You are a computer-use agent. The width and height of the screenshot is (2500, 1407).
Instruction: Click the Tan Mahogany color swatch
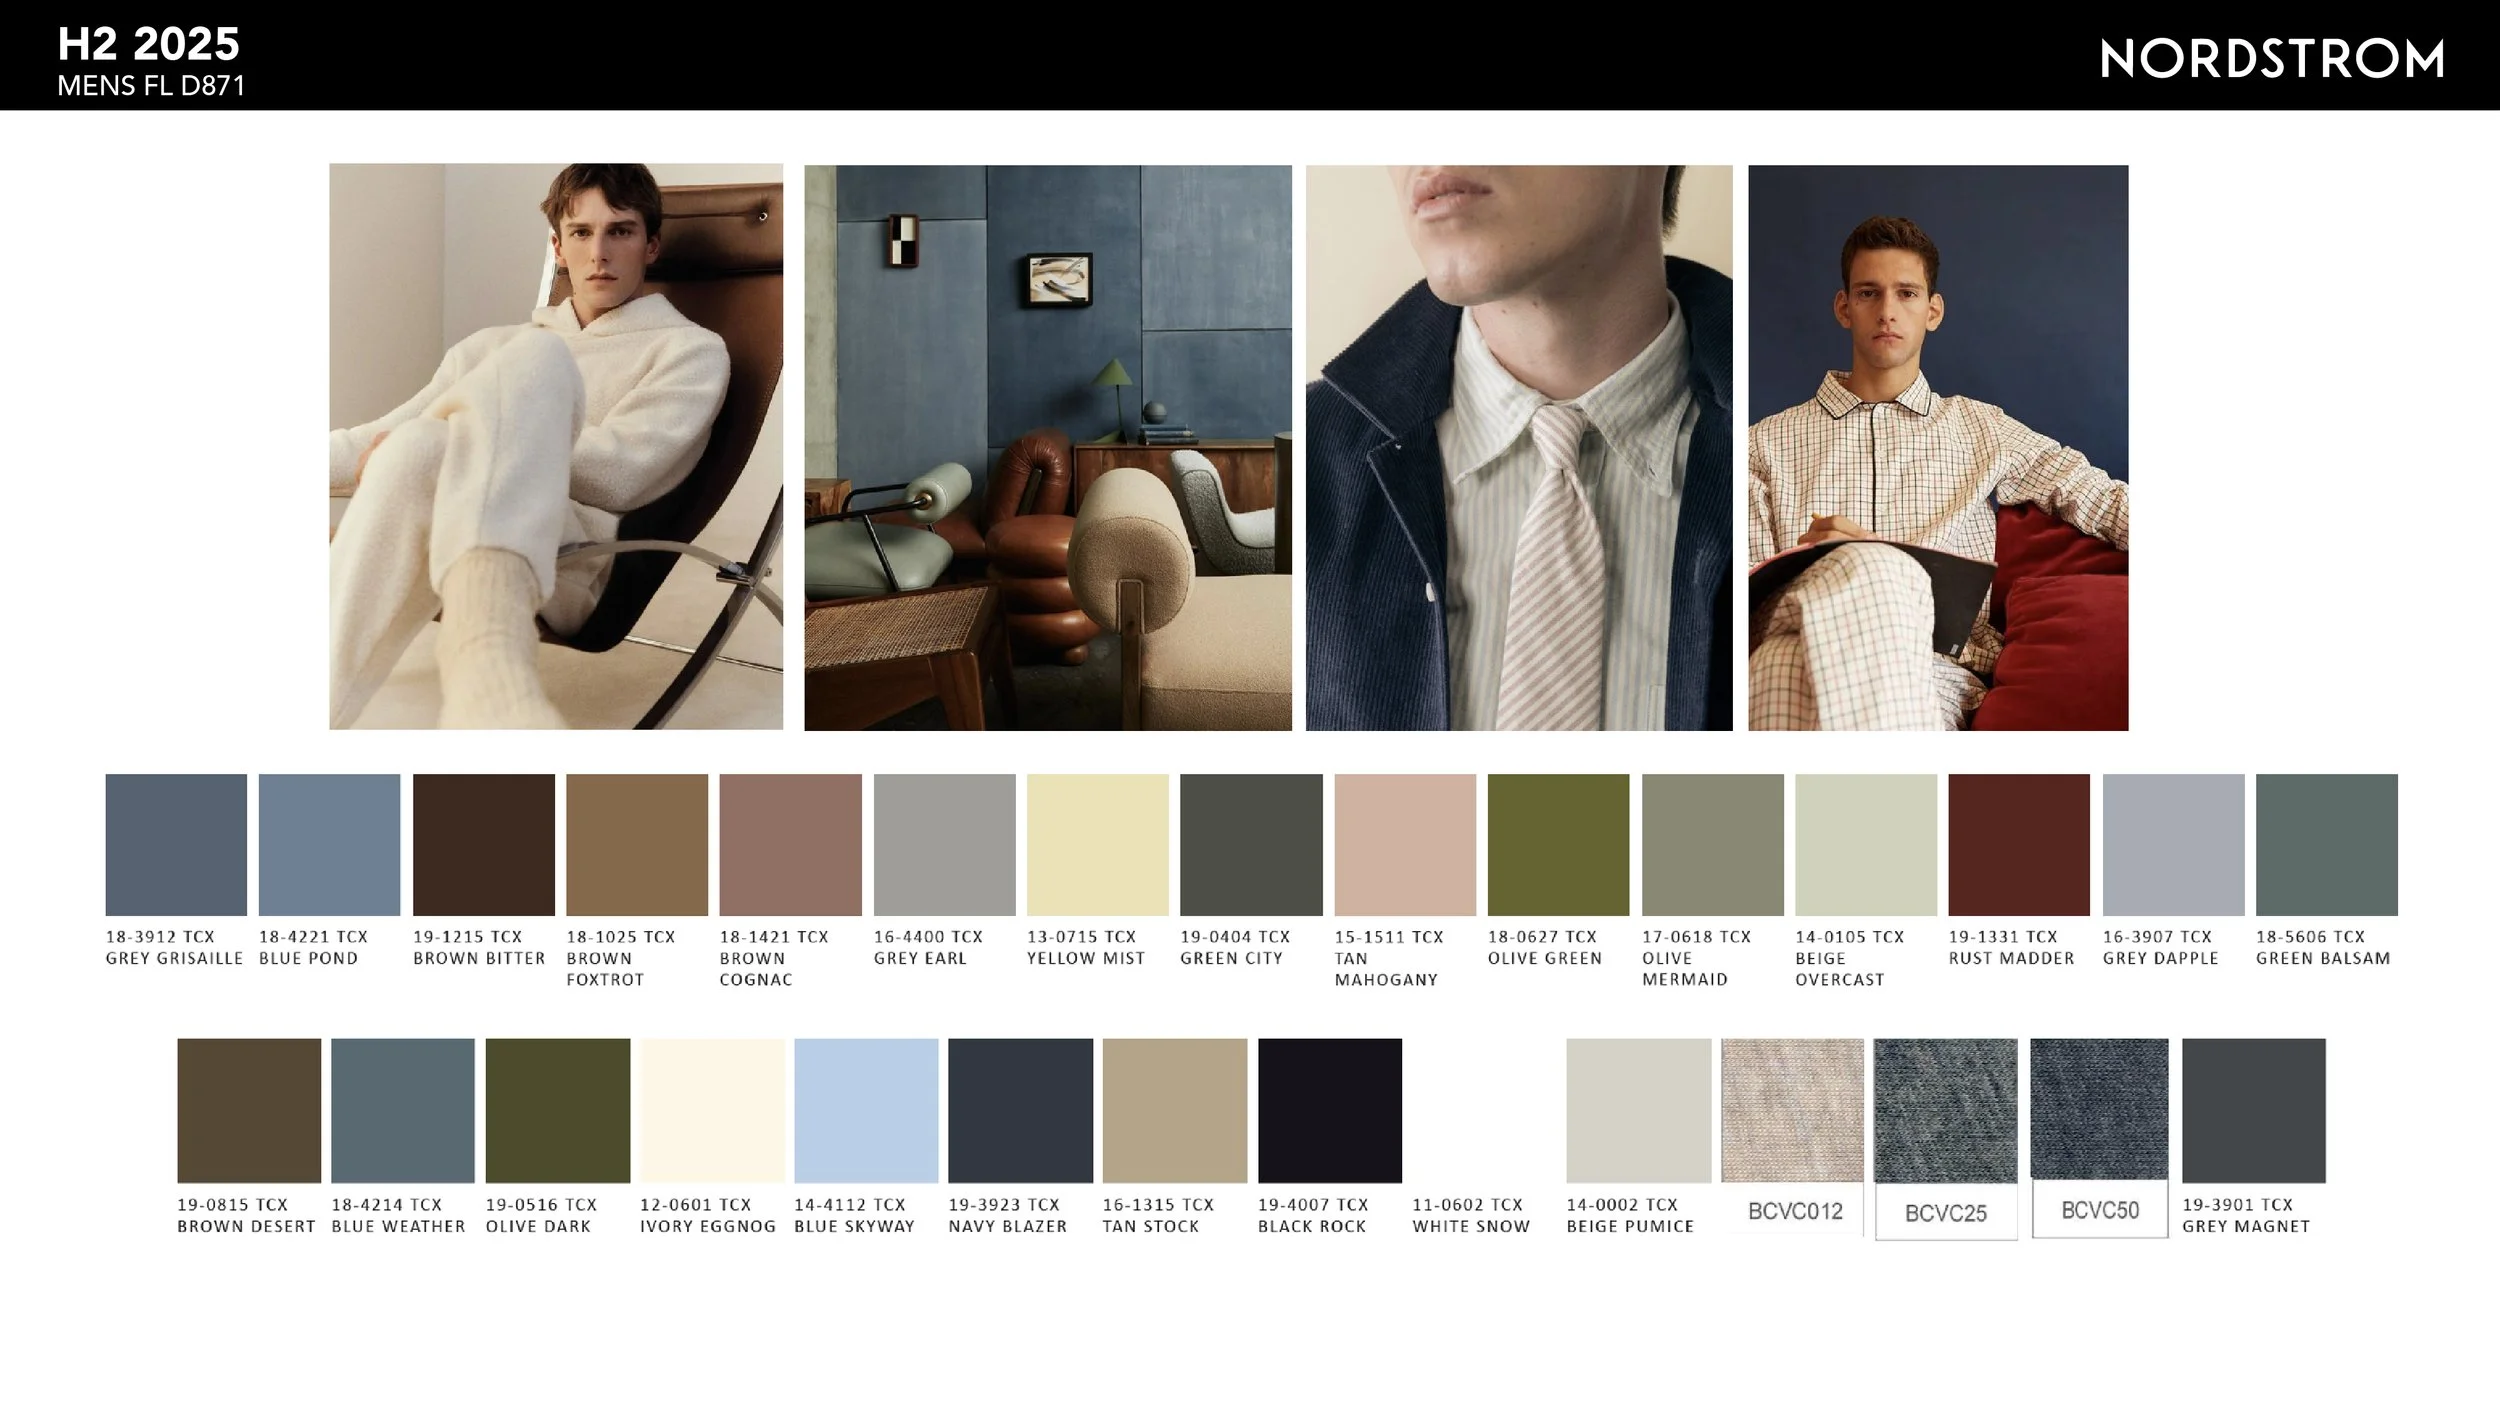point(1404,844)
